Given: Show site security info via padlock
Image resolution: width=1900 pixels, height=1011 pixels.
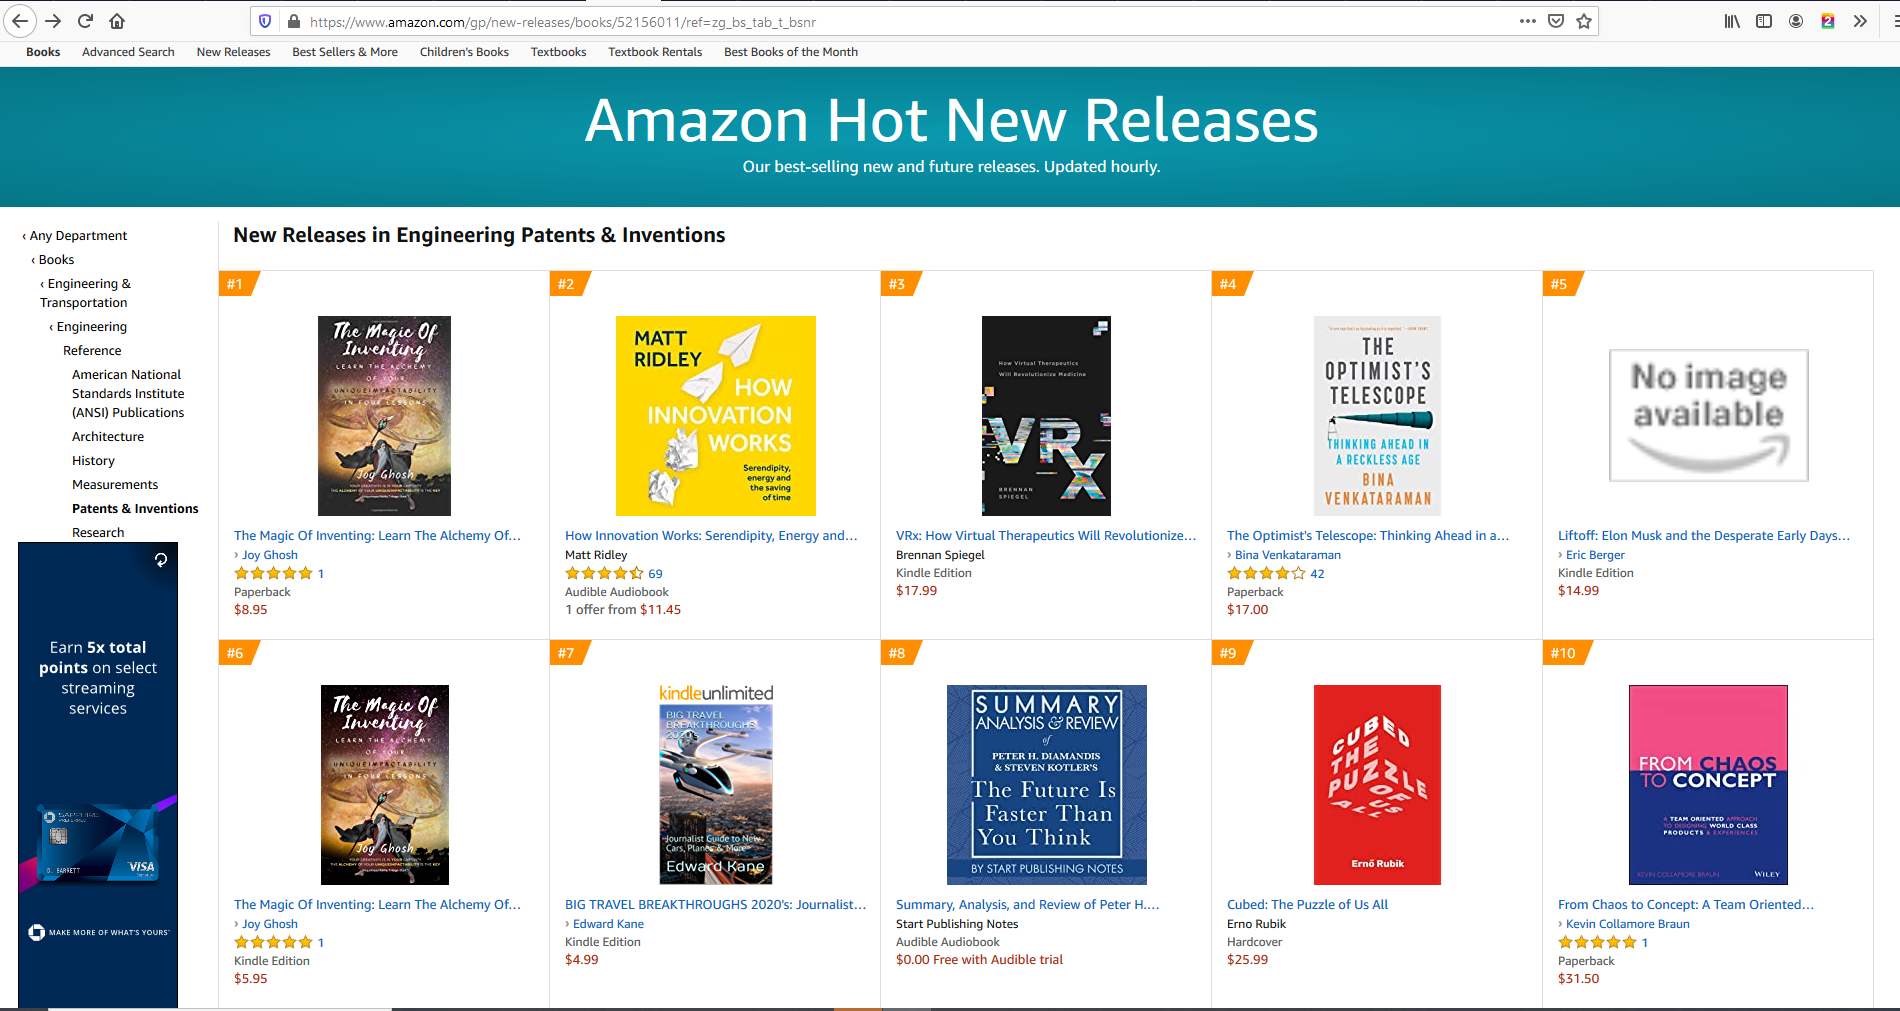Looking at the screenshot, I should [293, 21].
